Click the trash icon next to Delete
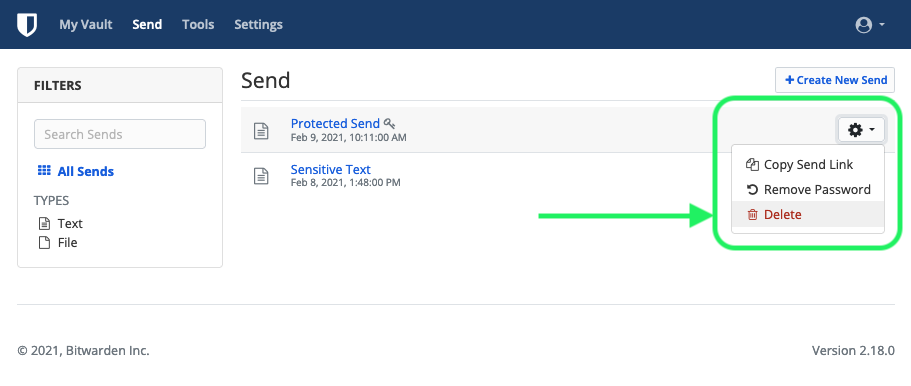Image resolution: width=911 pixels, height=386 pixels. coord(752,215)
